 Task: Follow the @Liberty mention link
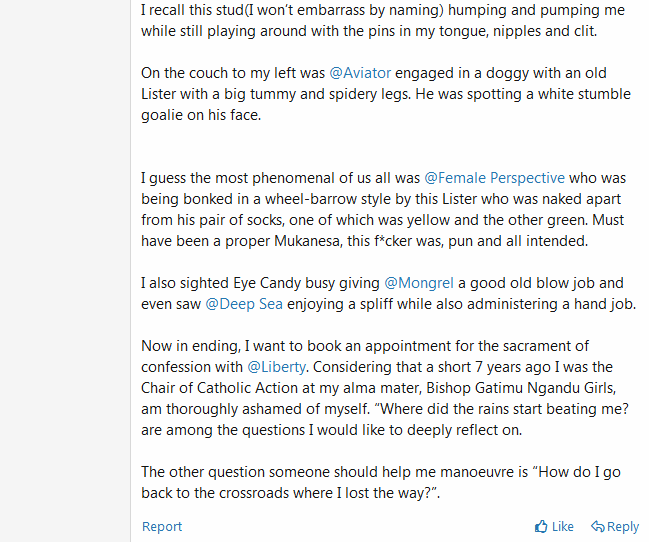point(276,367)
